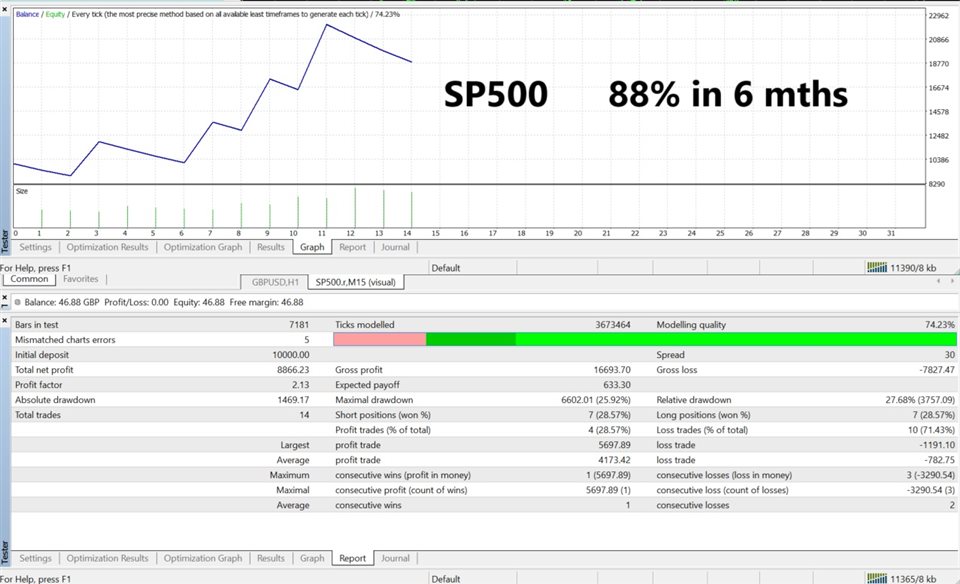The height and width of the screenshot is (584, 960).
Task: Select the Favorites tab
Action: [80, 279]
